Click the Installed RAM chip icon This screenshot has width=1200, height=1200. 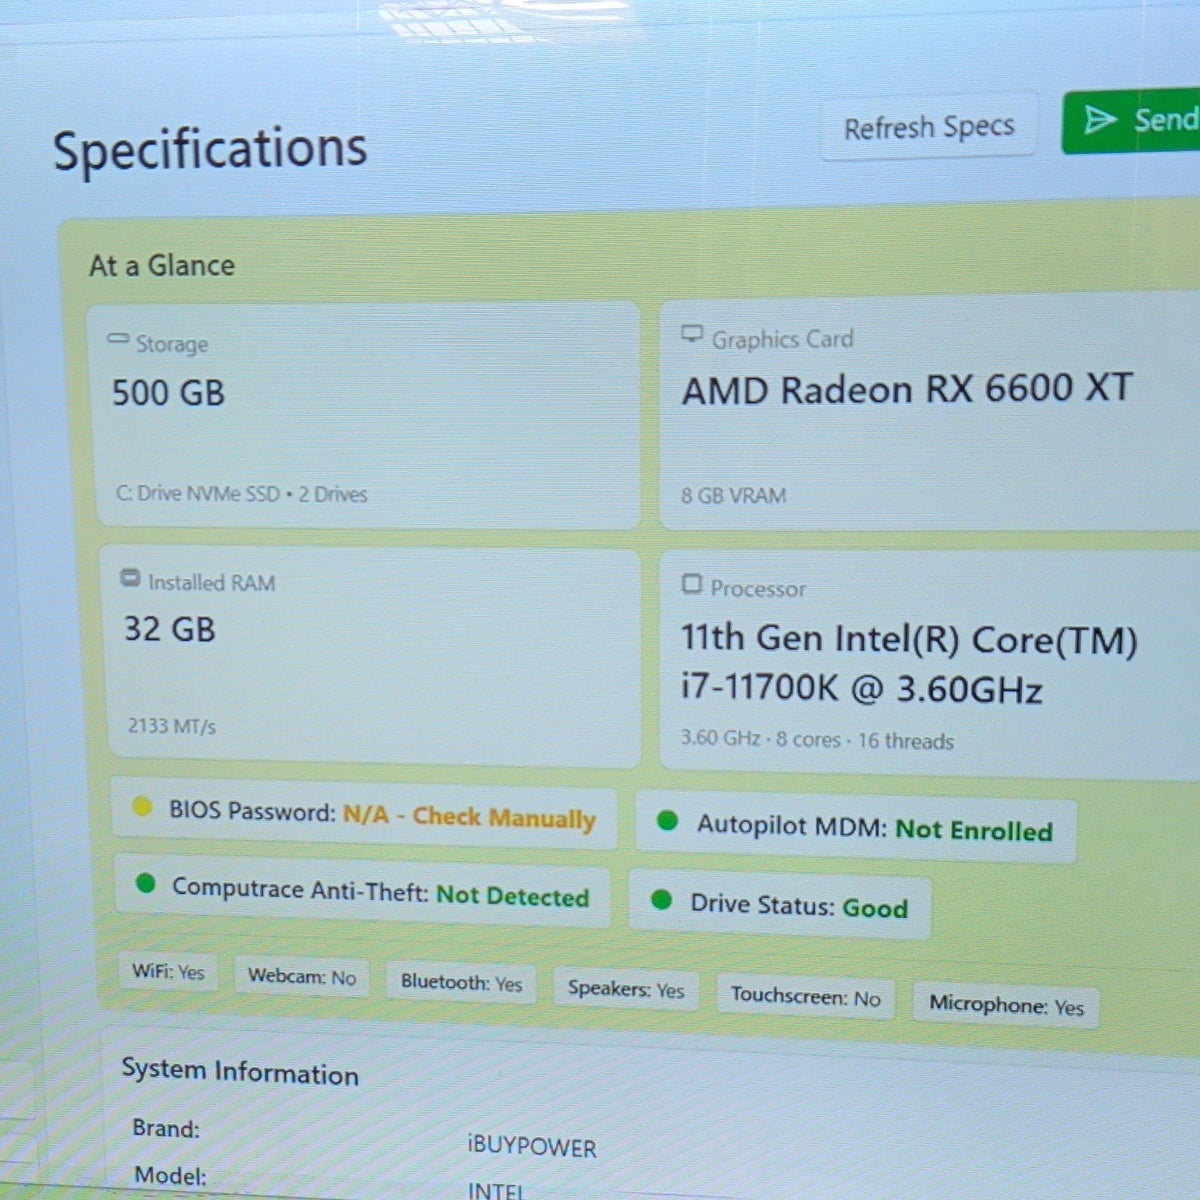coord(130,578)
